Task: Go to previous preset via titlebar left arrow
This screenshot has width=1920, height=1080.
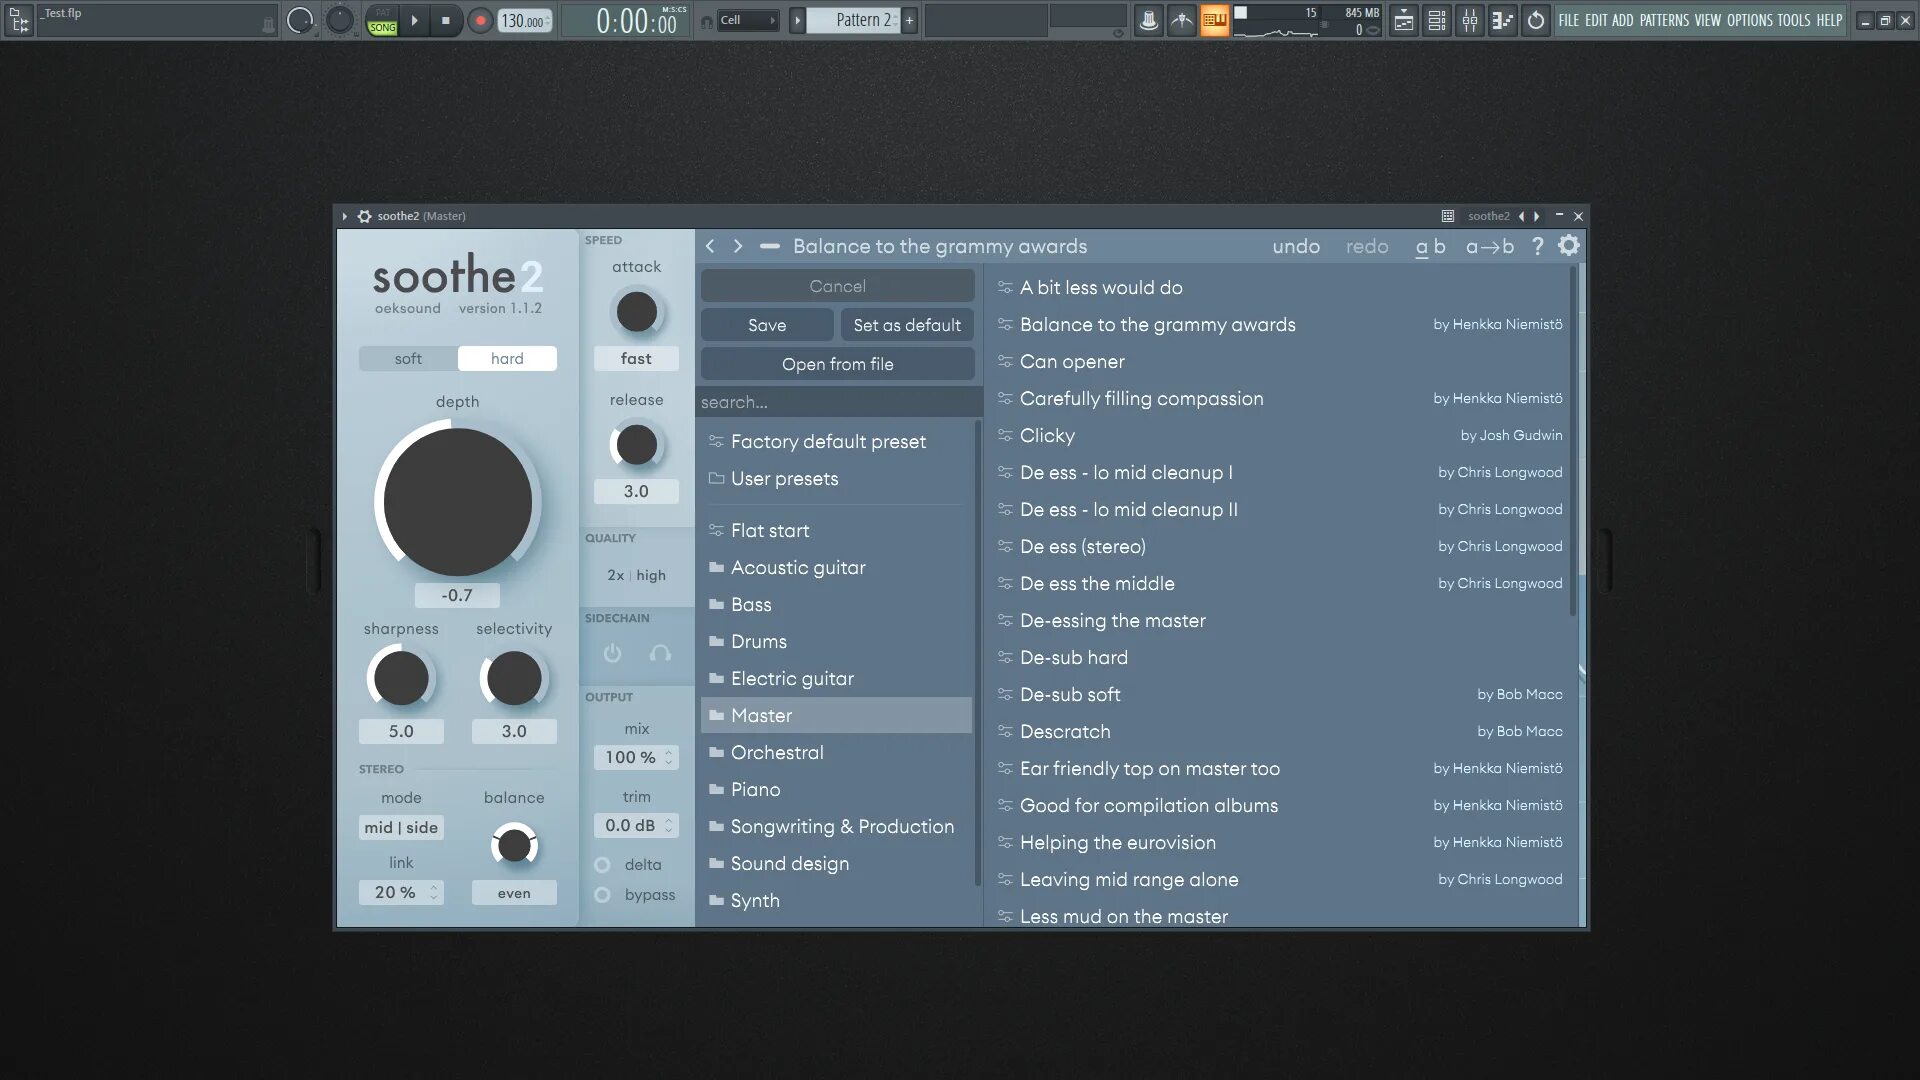Action: tap(1521, 216)
